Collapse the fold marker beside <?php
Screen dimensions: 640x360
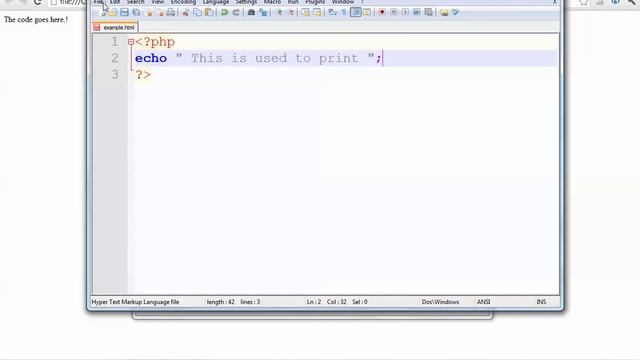(131, 42)
